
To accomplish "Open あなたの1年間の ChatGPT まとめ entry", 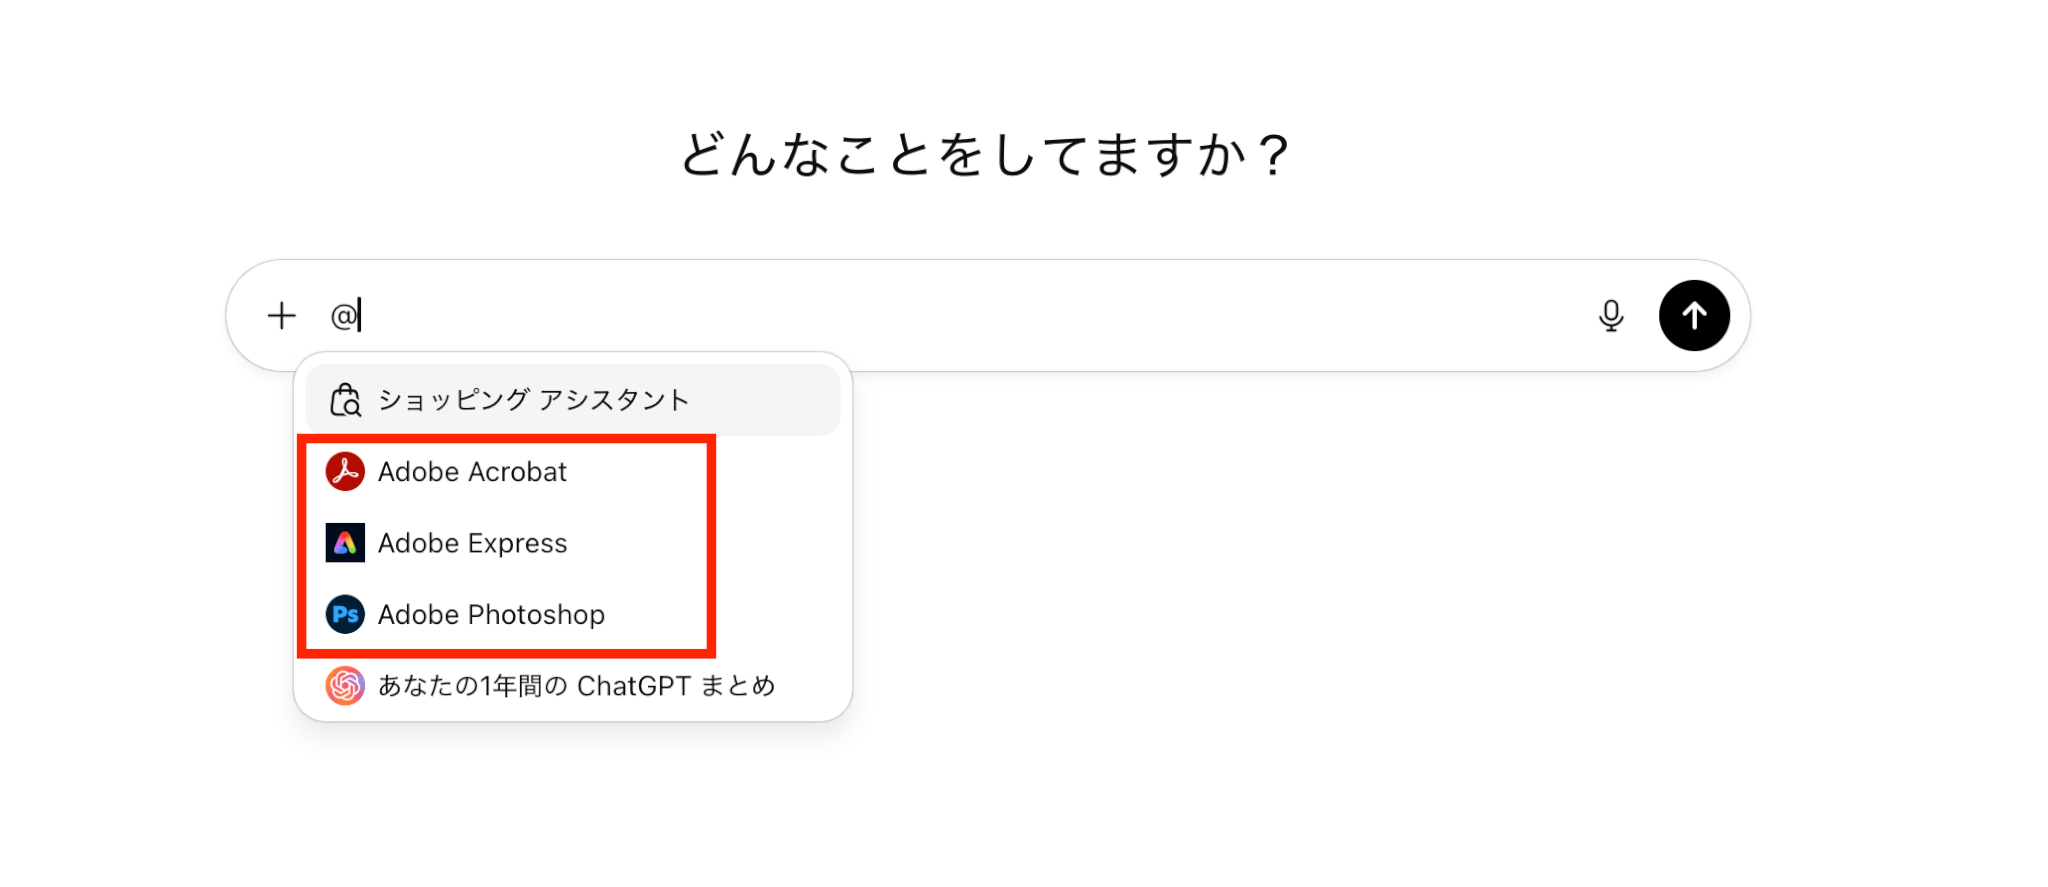I will tap(576, 686).
